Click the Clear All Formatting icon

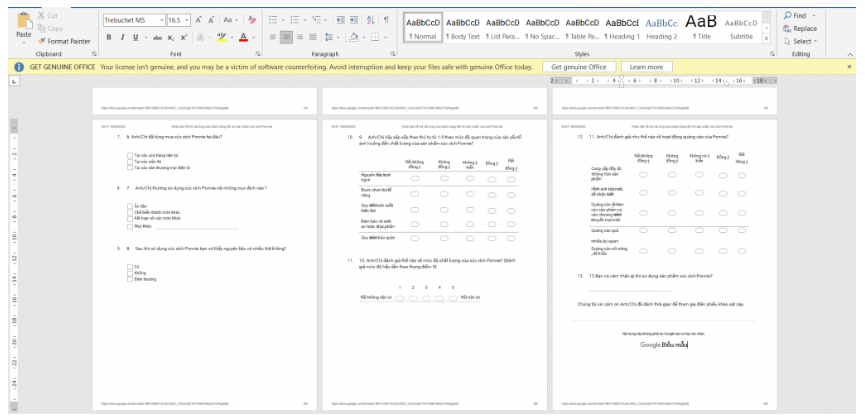tap(252, 19)
